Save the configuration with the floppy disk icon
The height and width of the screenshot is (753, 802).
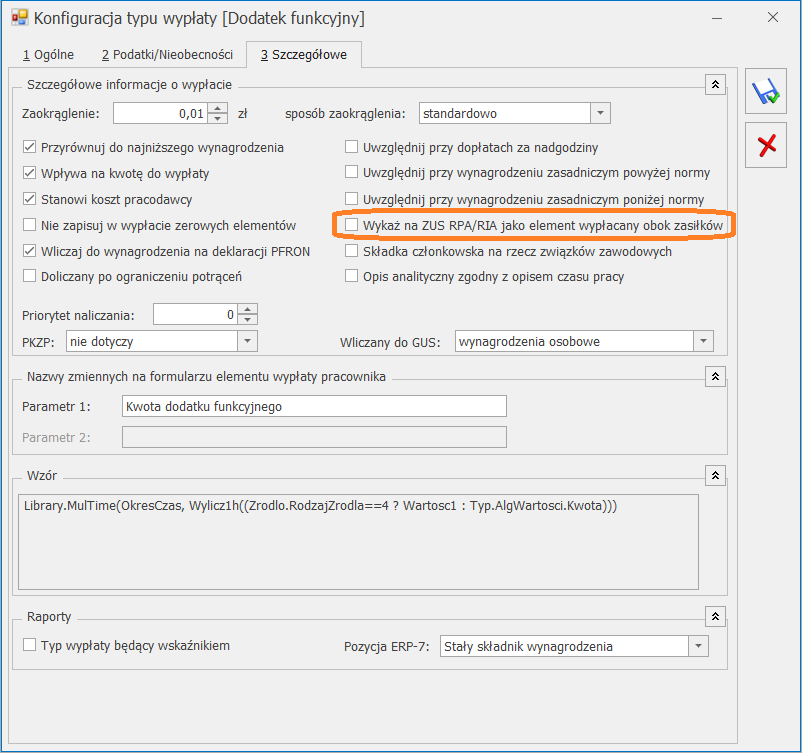click(765, 91)
